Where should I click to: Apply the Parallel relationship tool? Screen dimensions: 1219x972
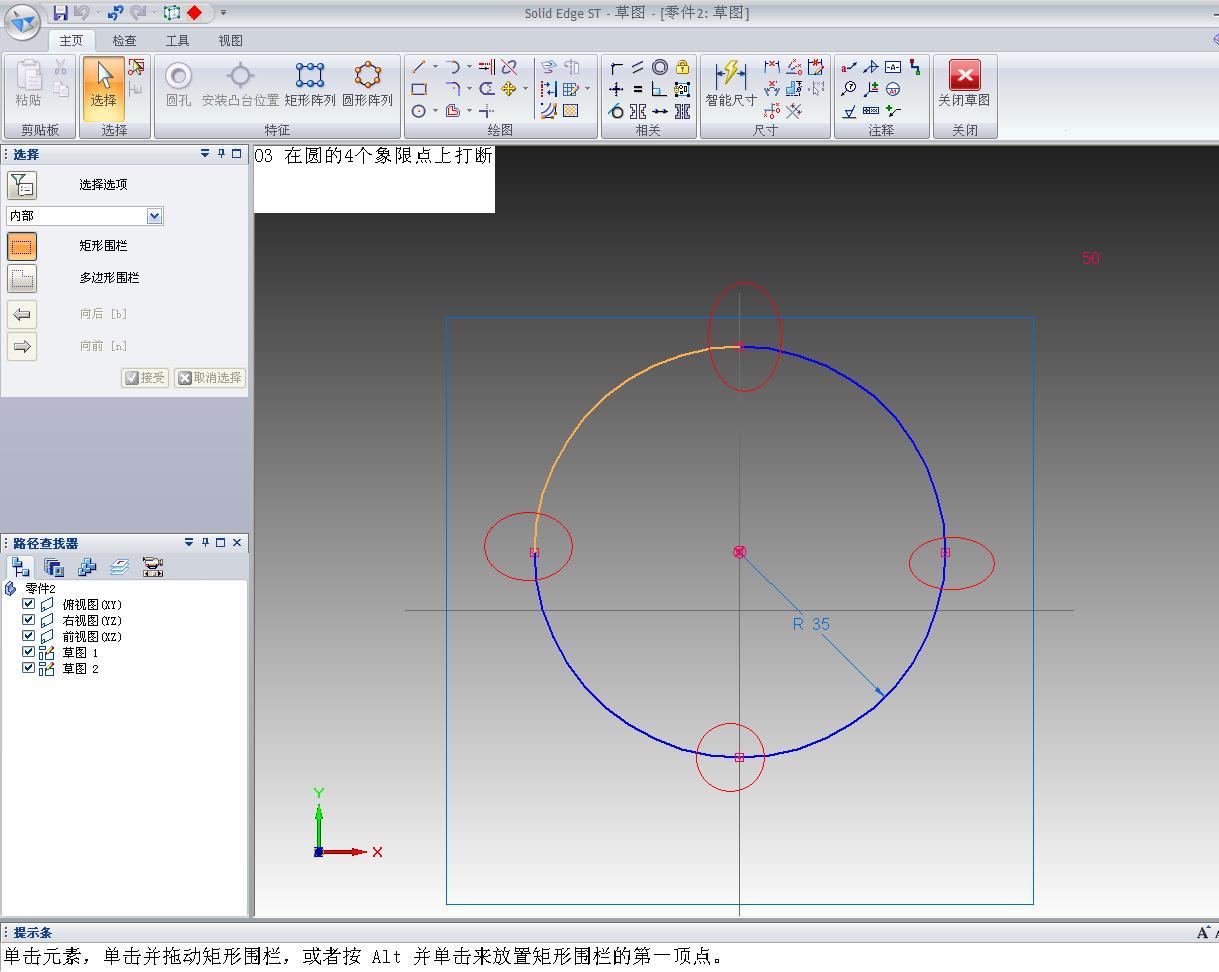click(x=638, y=67)
